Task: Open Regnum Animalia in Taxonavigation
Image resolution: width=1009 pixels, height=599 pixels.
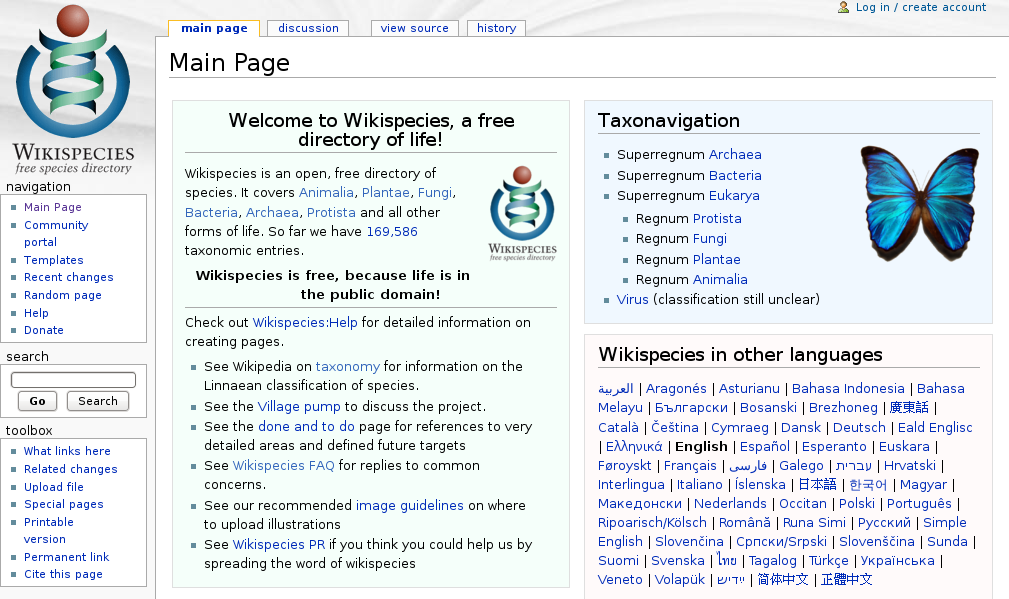Action: [720, 280]
